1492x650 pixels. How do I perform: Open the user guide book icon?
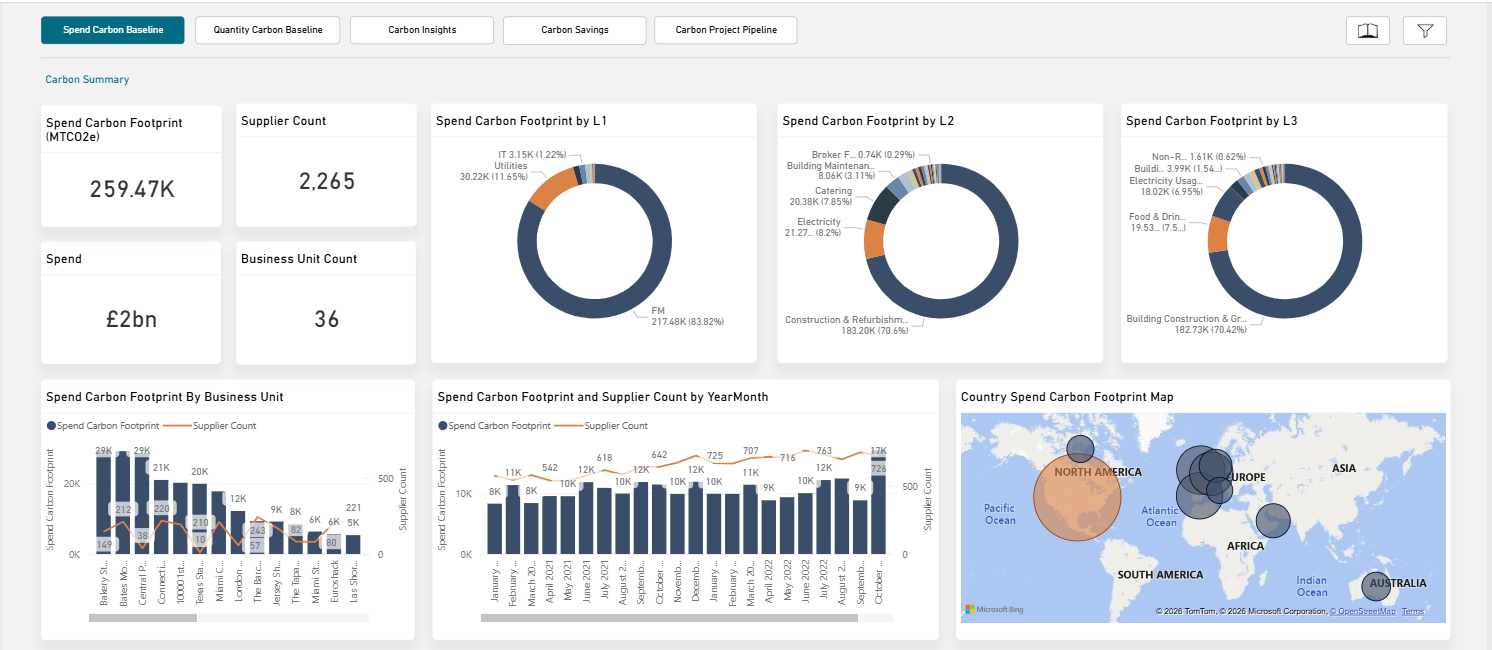tap(1367, 31)
